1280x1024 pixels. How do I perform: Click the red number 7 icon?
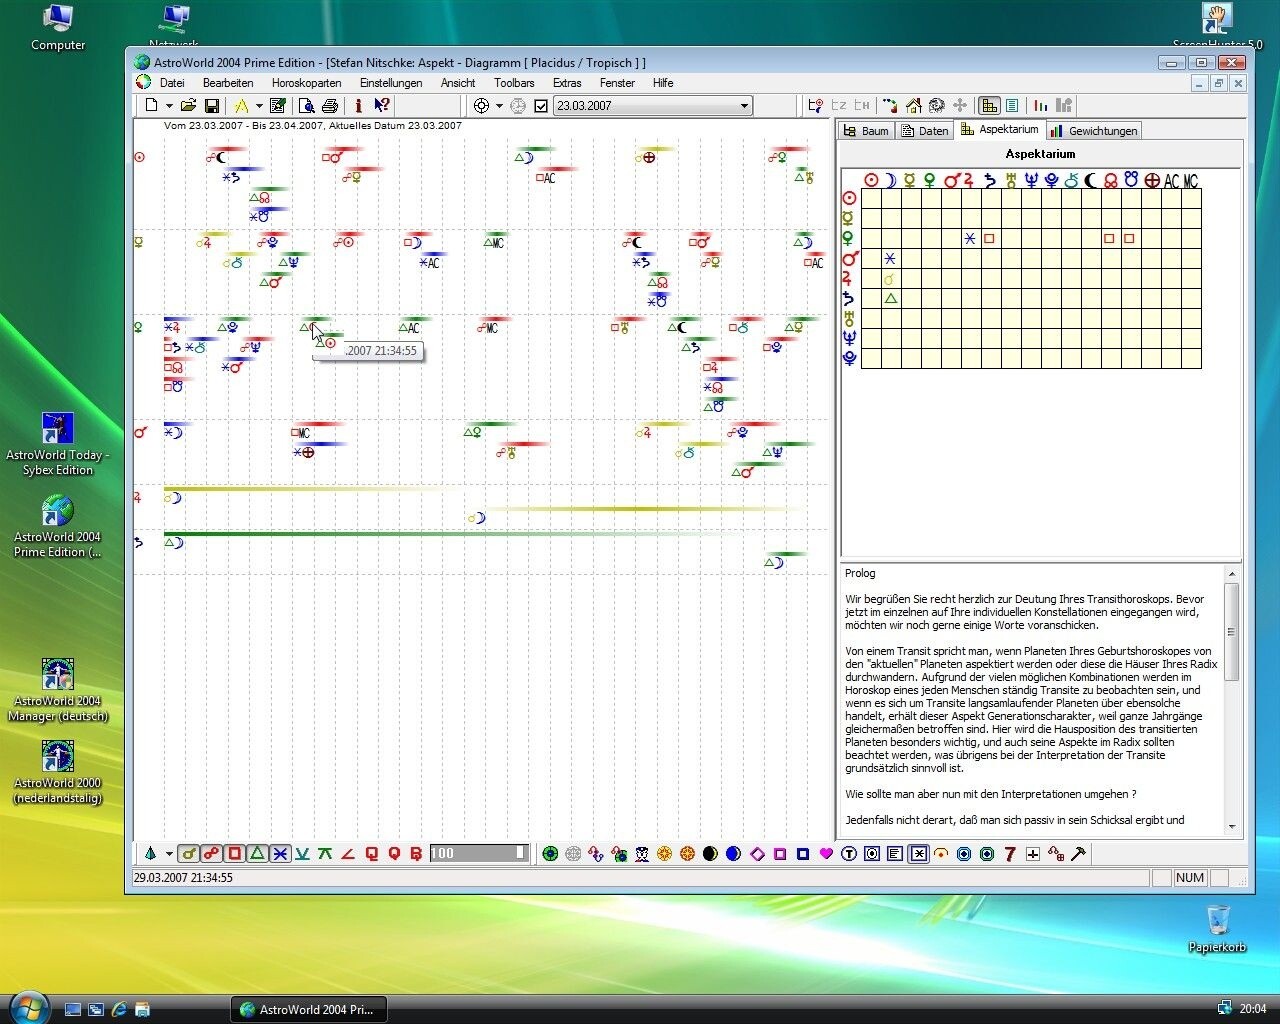click(x=1010, y=853)
